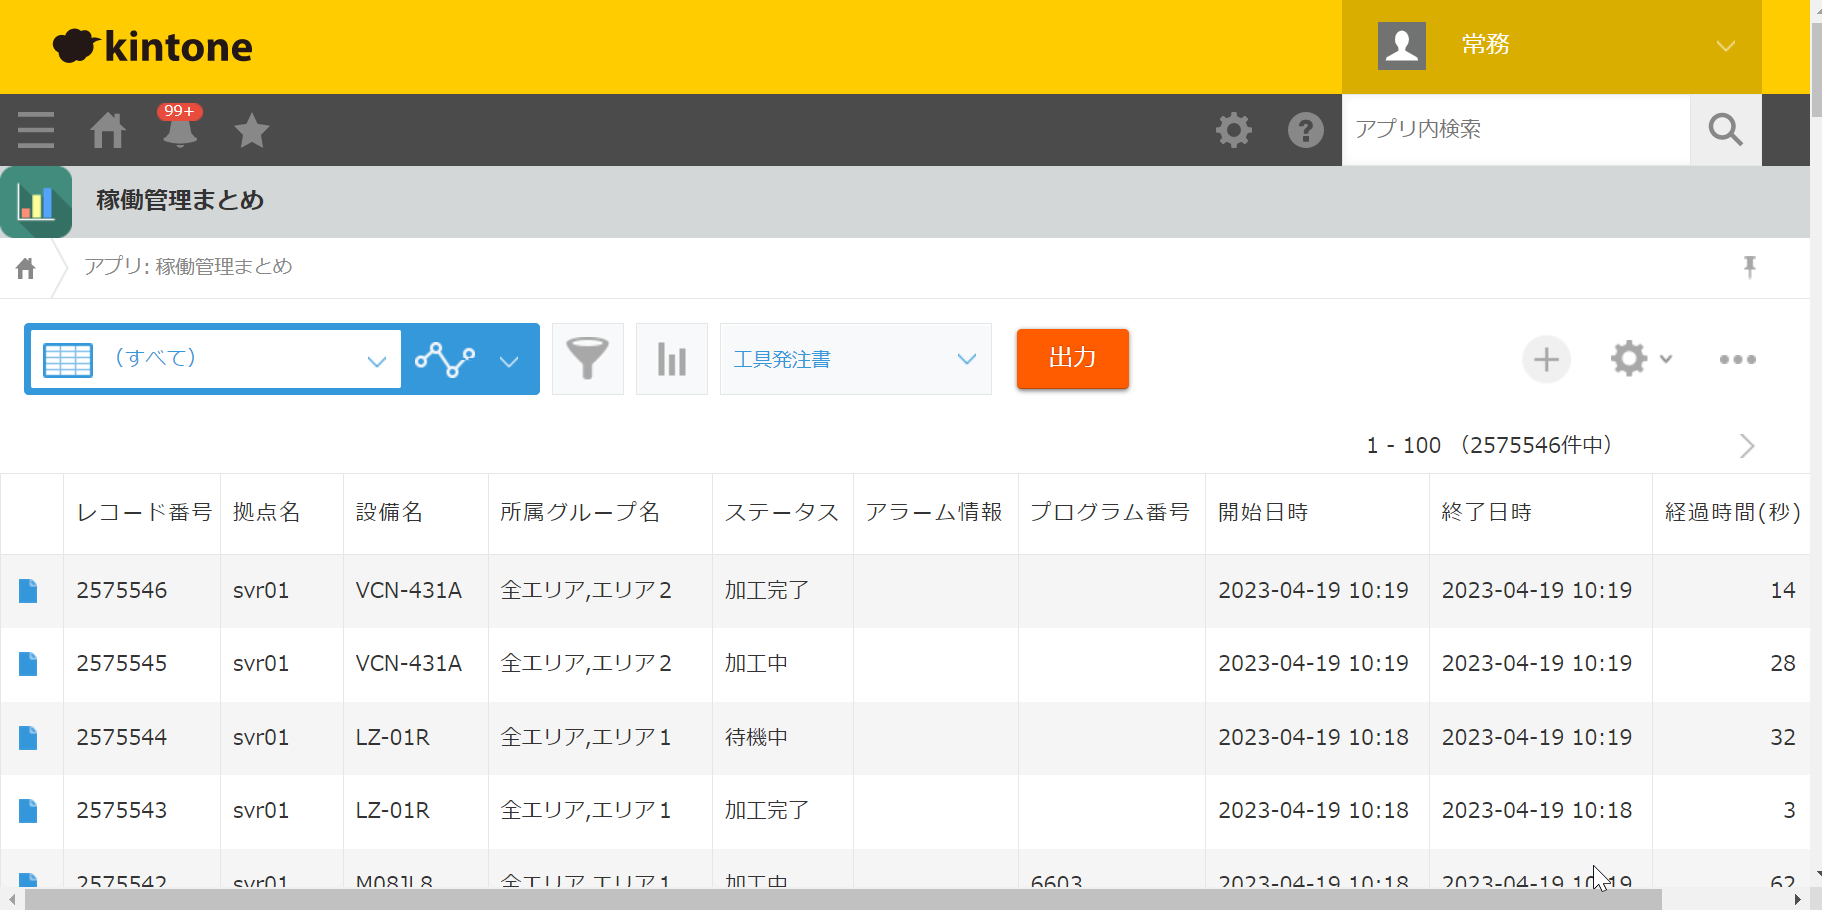Image resolution: width=1822 pixels, height=910 pixels.
Task: Open the filter funnel icon
Action: (x=588, y=359)
